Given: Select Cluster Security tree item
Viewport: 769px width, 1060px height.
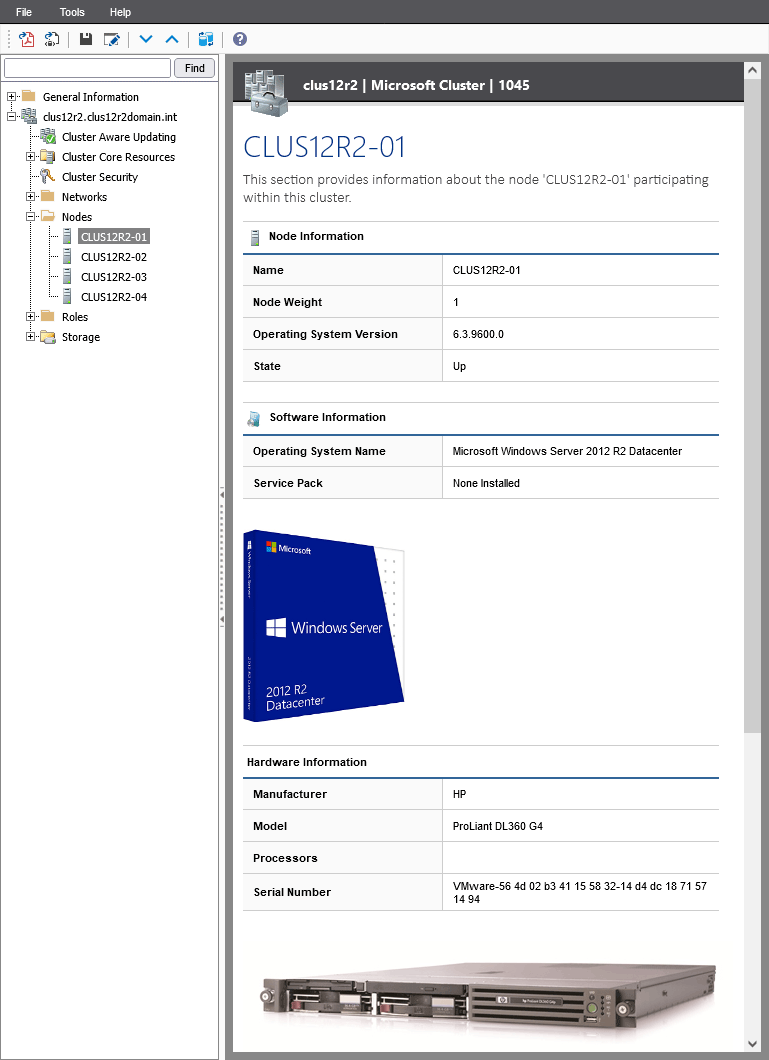Looking at the screenshot, I should point(100,177).
